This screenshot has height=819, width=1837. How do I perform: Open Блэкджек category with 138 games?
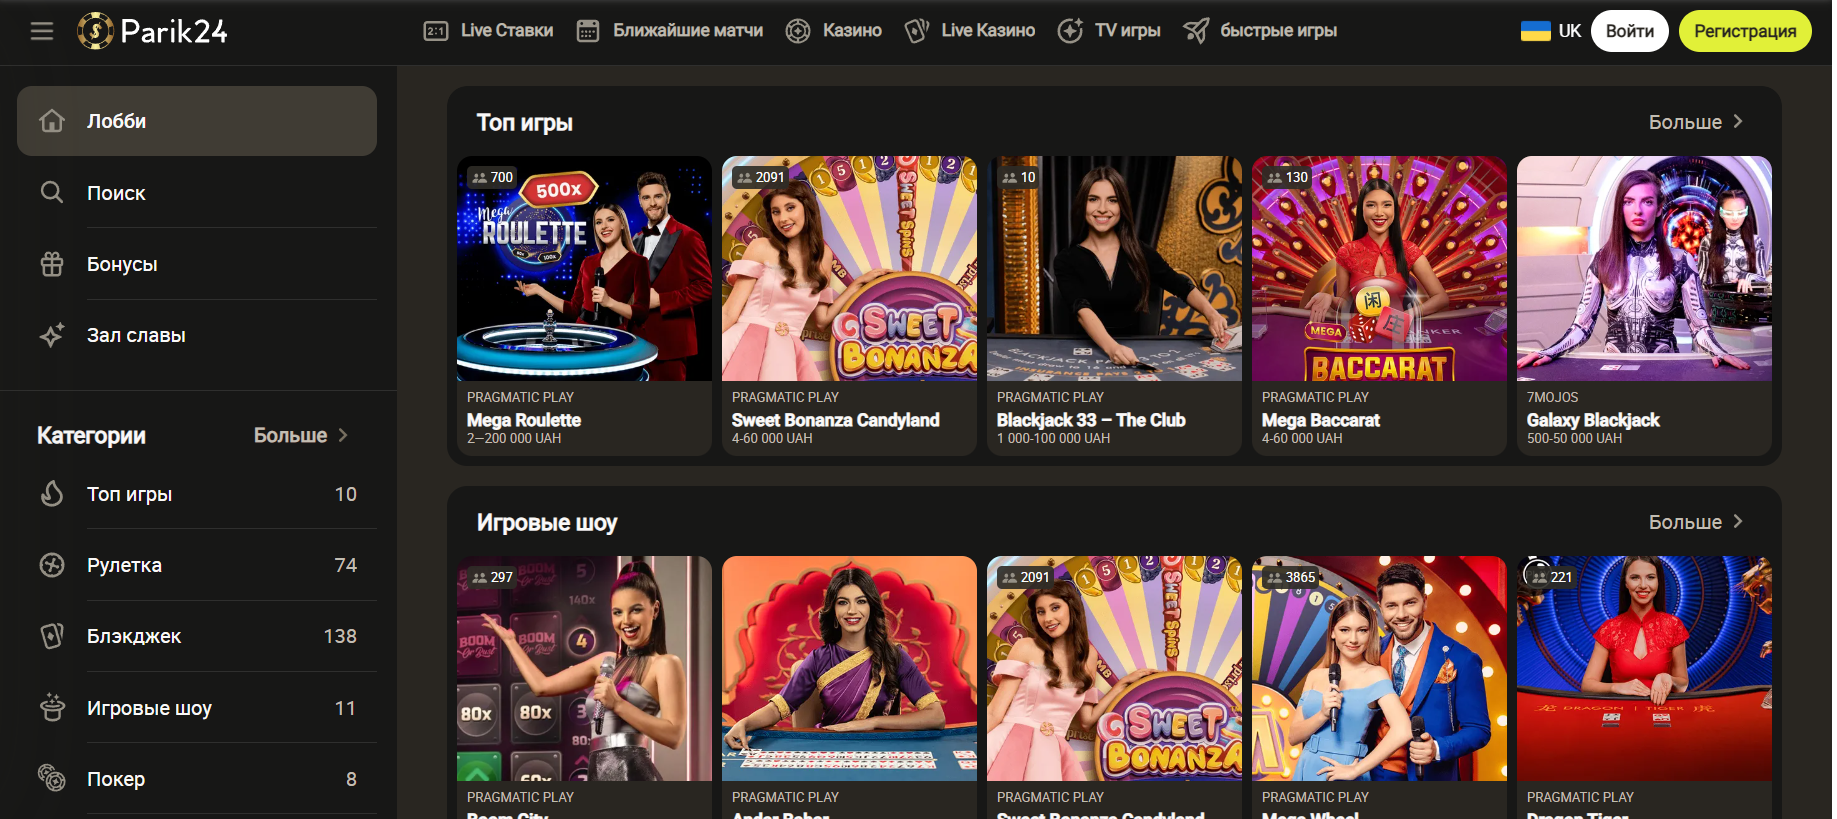[x=197, y=636]
